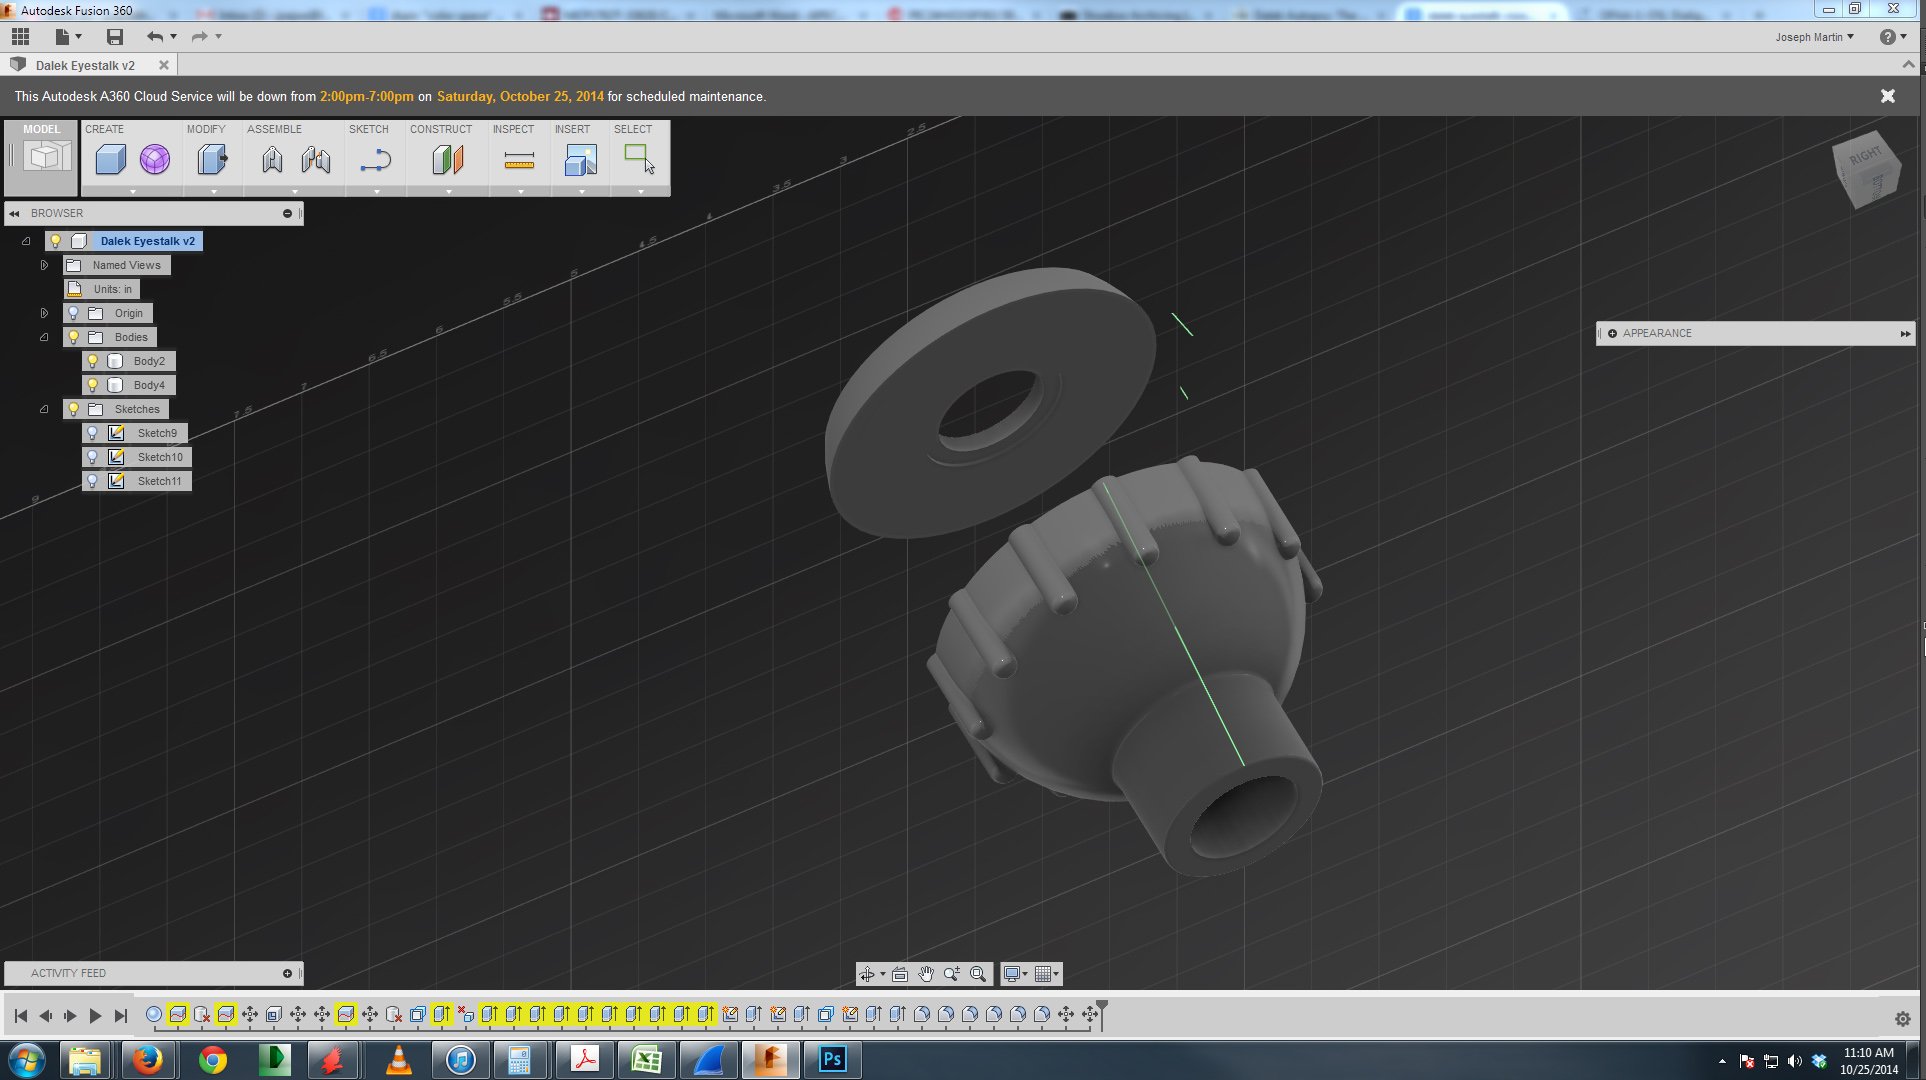1926x1080 pixels.
Task: Start a new sketch line tool
Action: coord(376,160)
